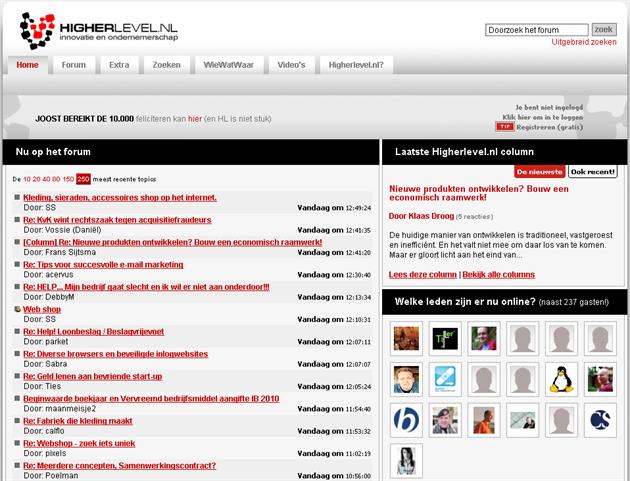Click the red TIP badge icon

click(x=504, y=127)
